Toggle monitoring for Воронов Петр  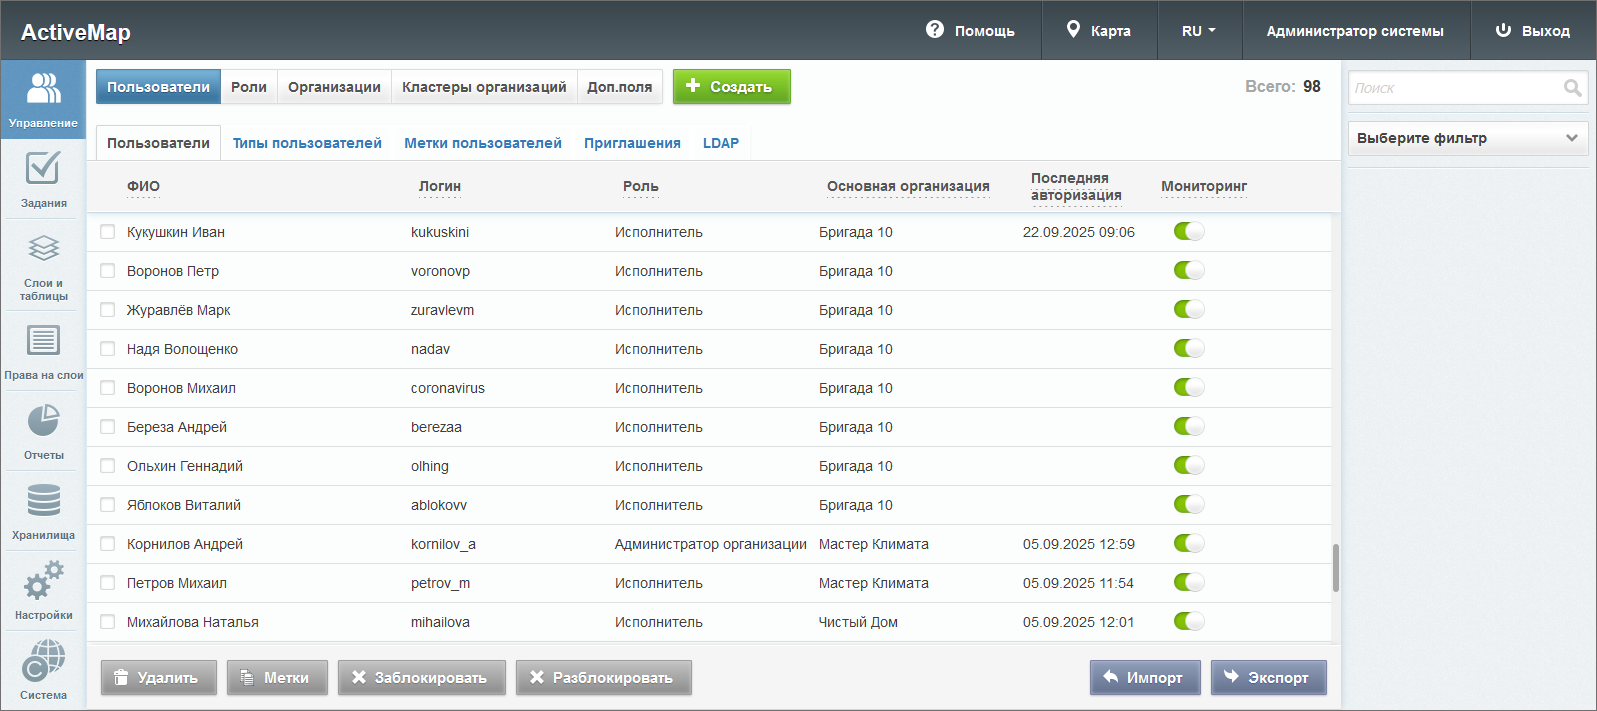tap(1188, 271)
